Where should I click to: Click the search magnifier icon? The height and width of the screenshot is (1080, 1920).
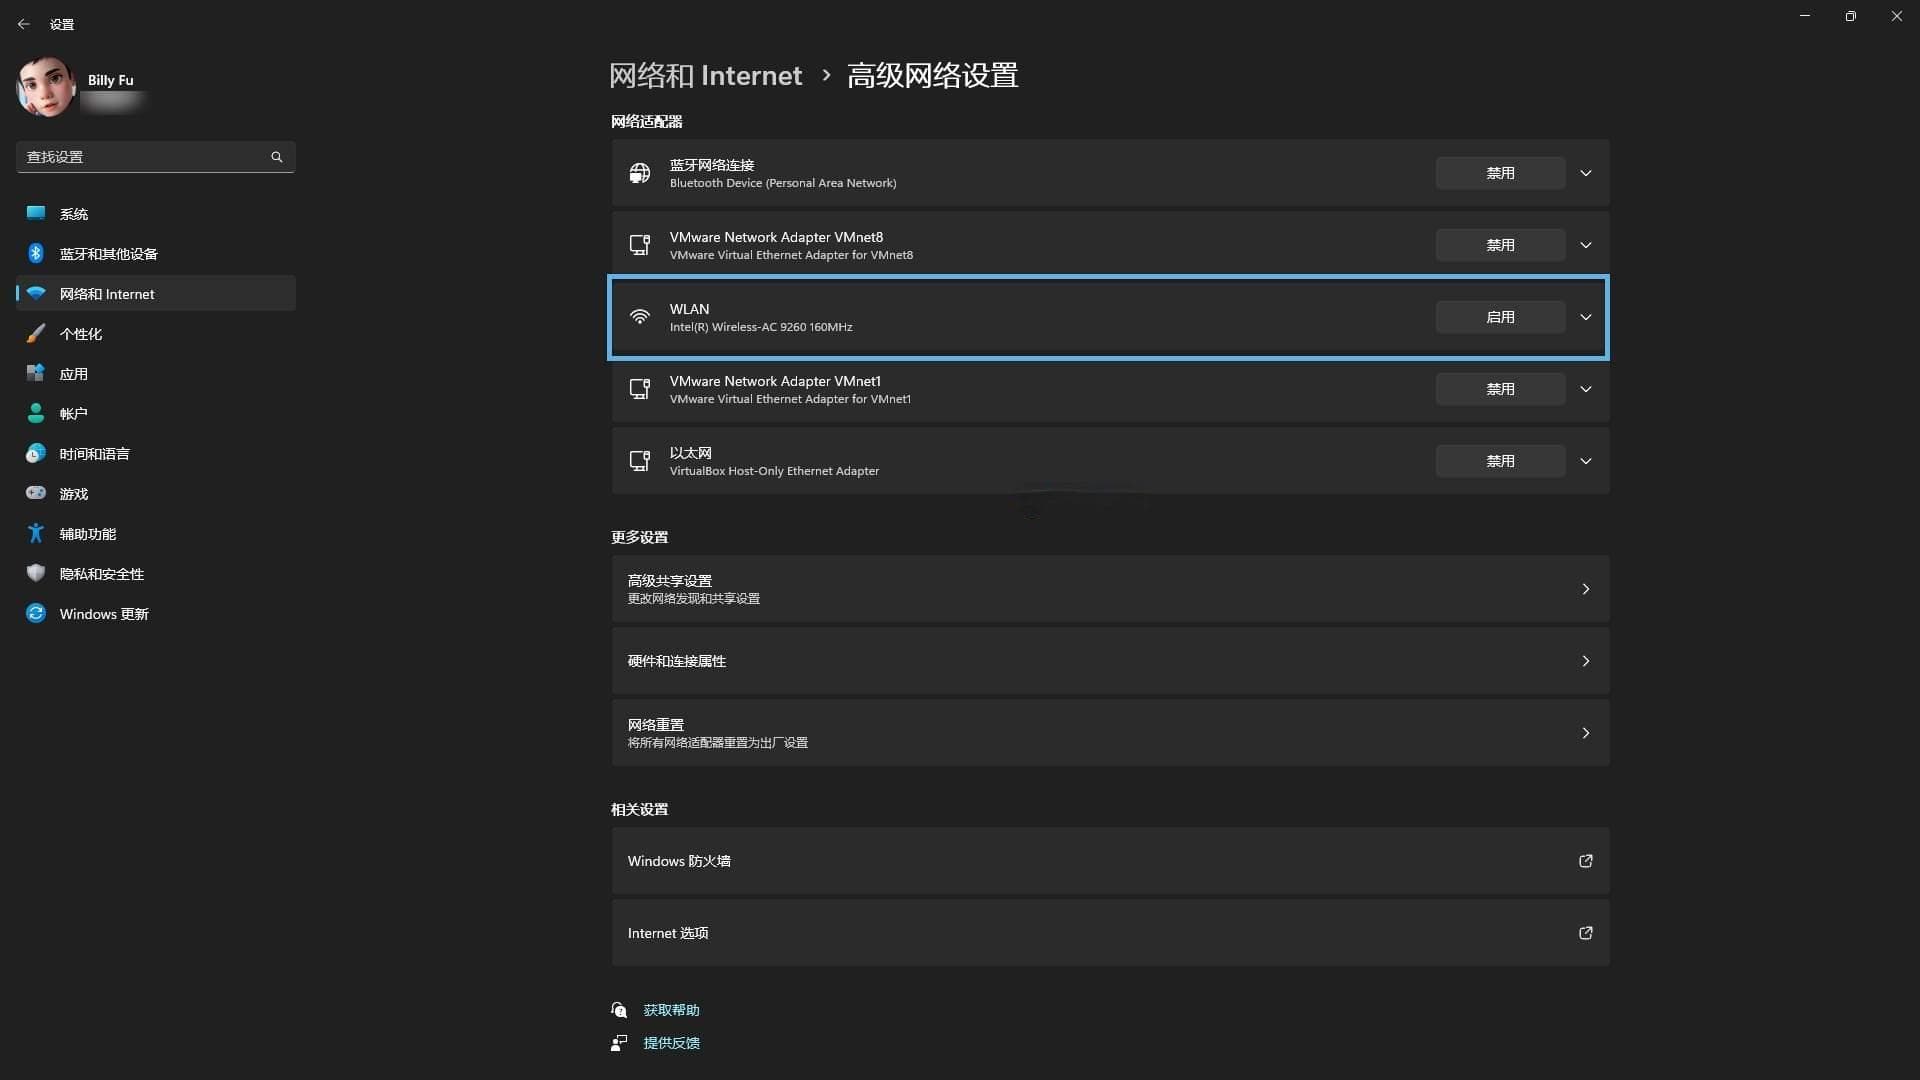pos(277,157)
